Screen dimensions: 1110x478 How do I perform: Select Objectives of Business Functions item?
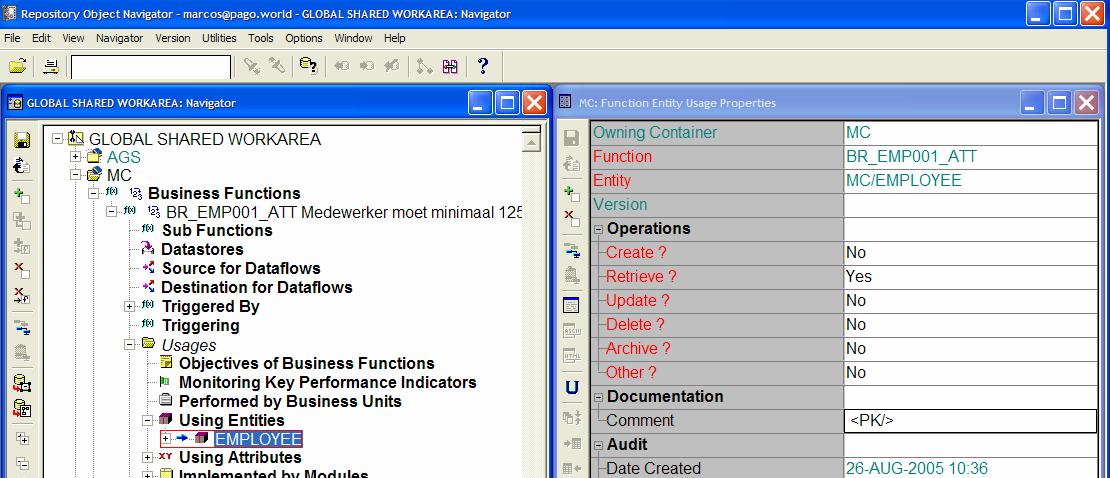(x=307, y=363)
